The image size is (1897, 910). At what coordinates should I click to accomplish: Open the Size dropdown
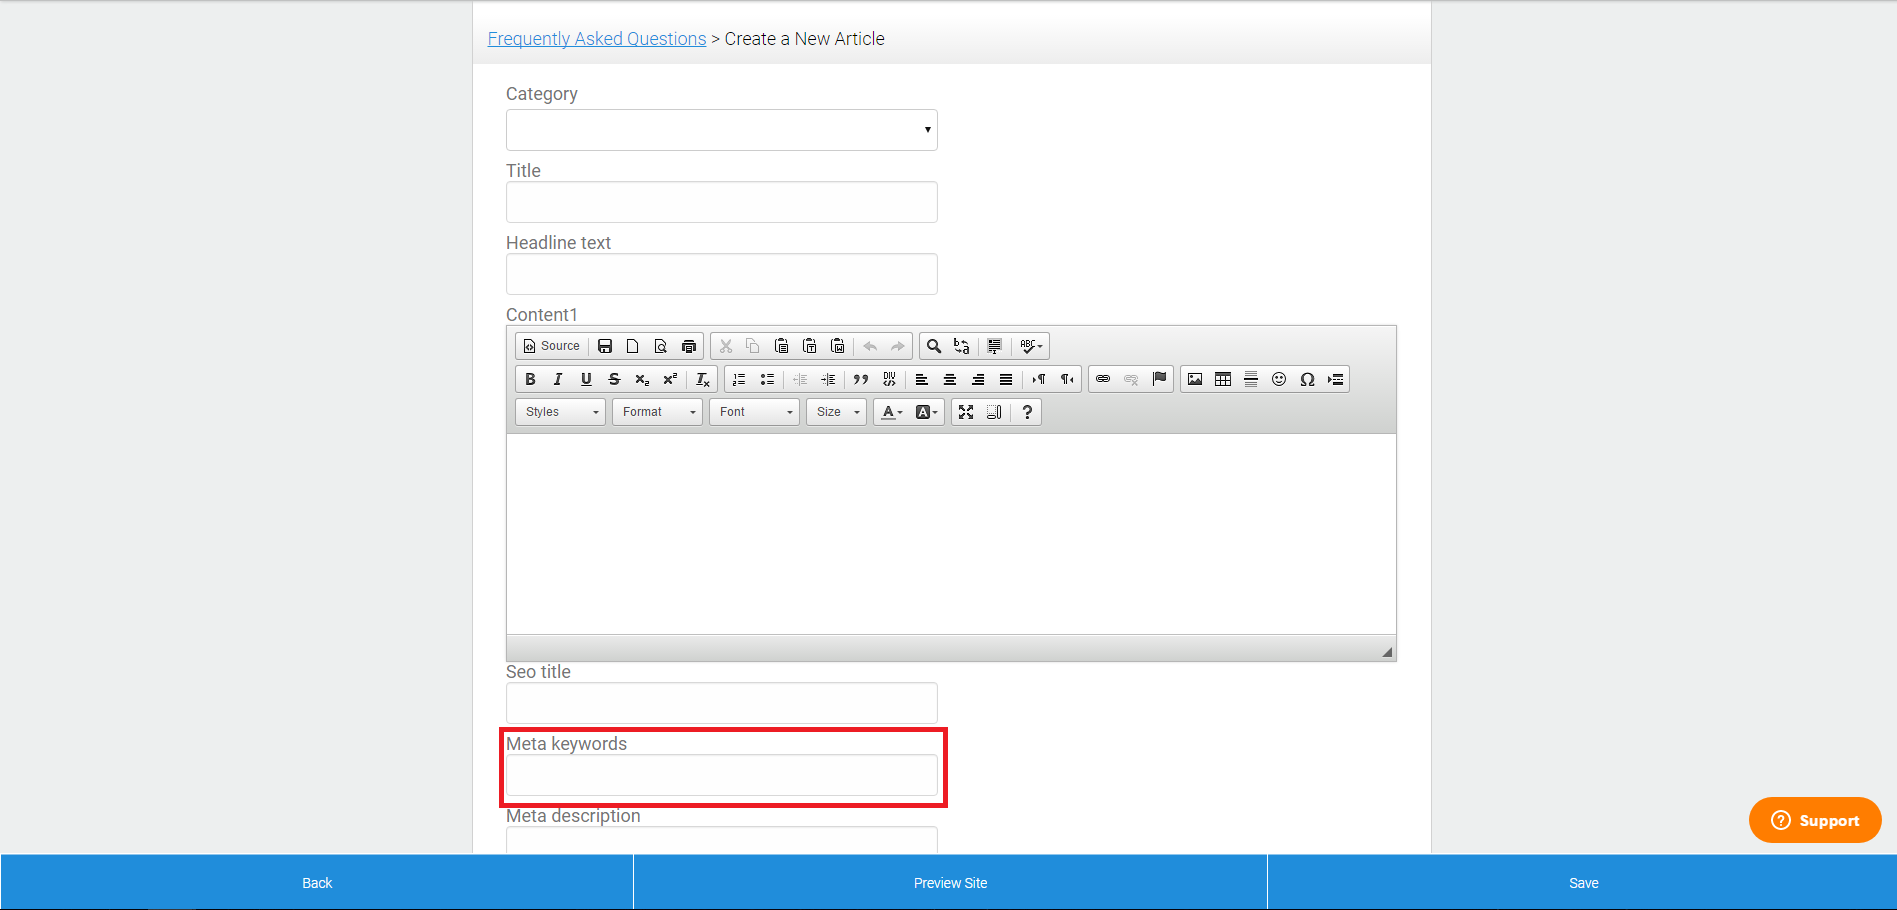click(x=837, y=412)
